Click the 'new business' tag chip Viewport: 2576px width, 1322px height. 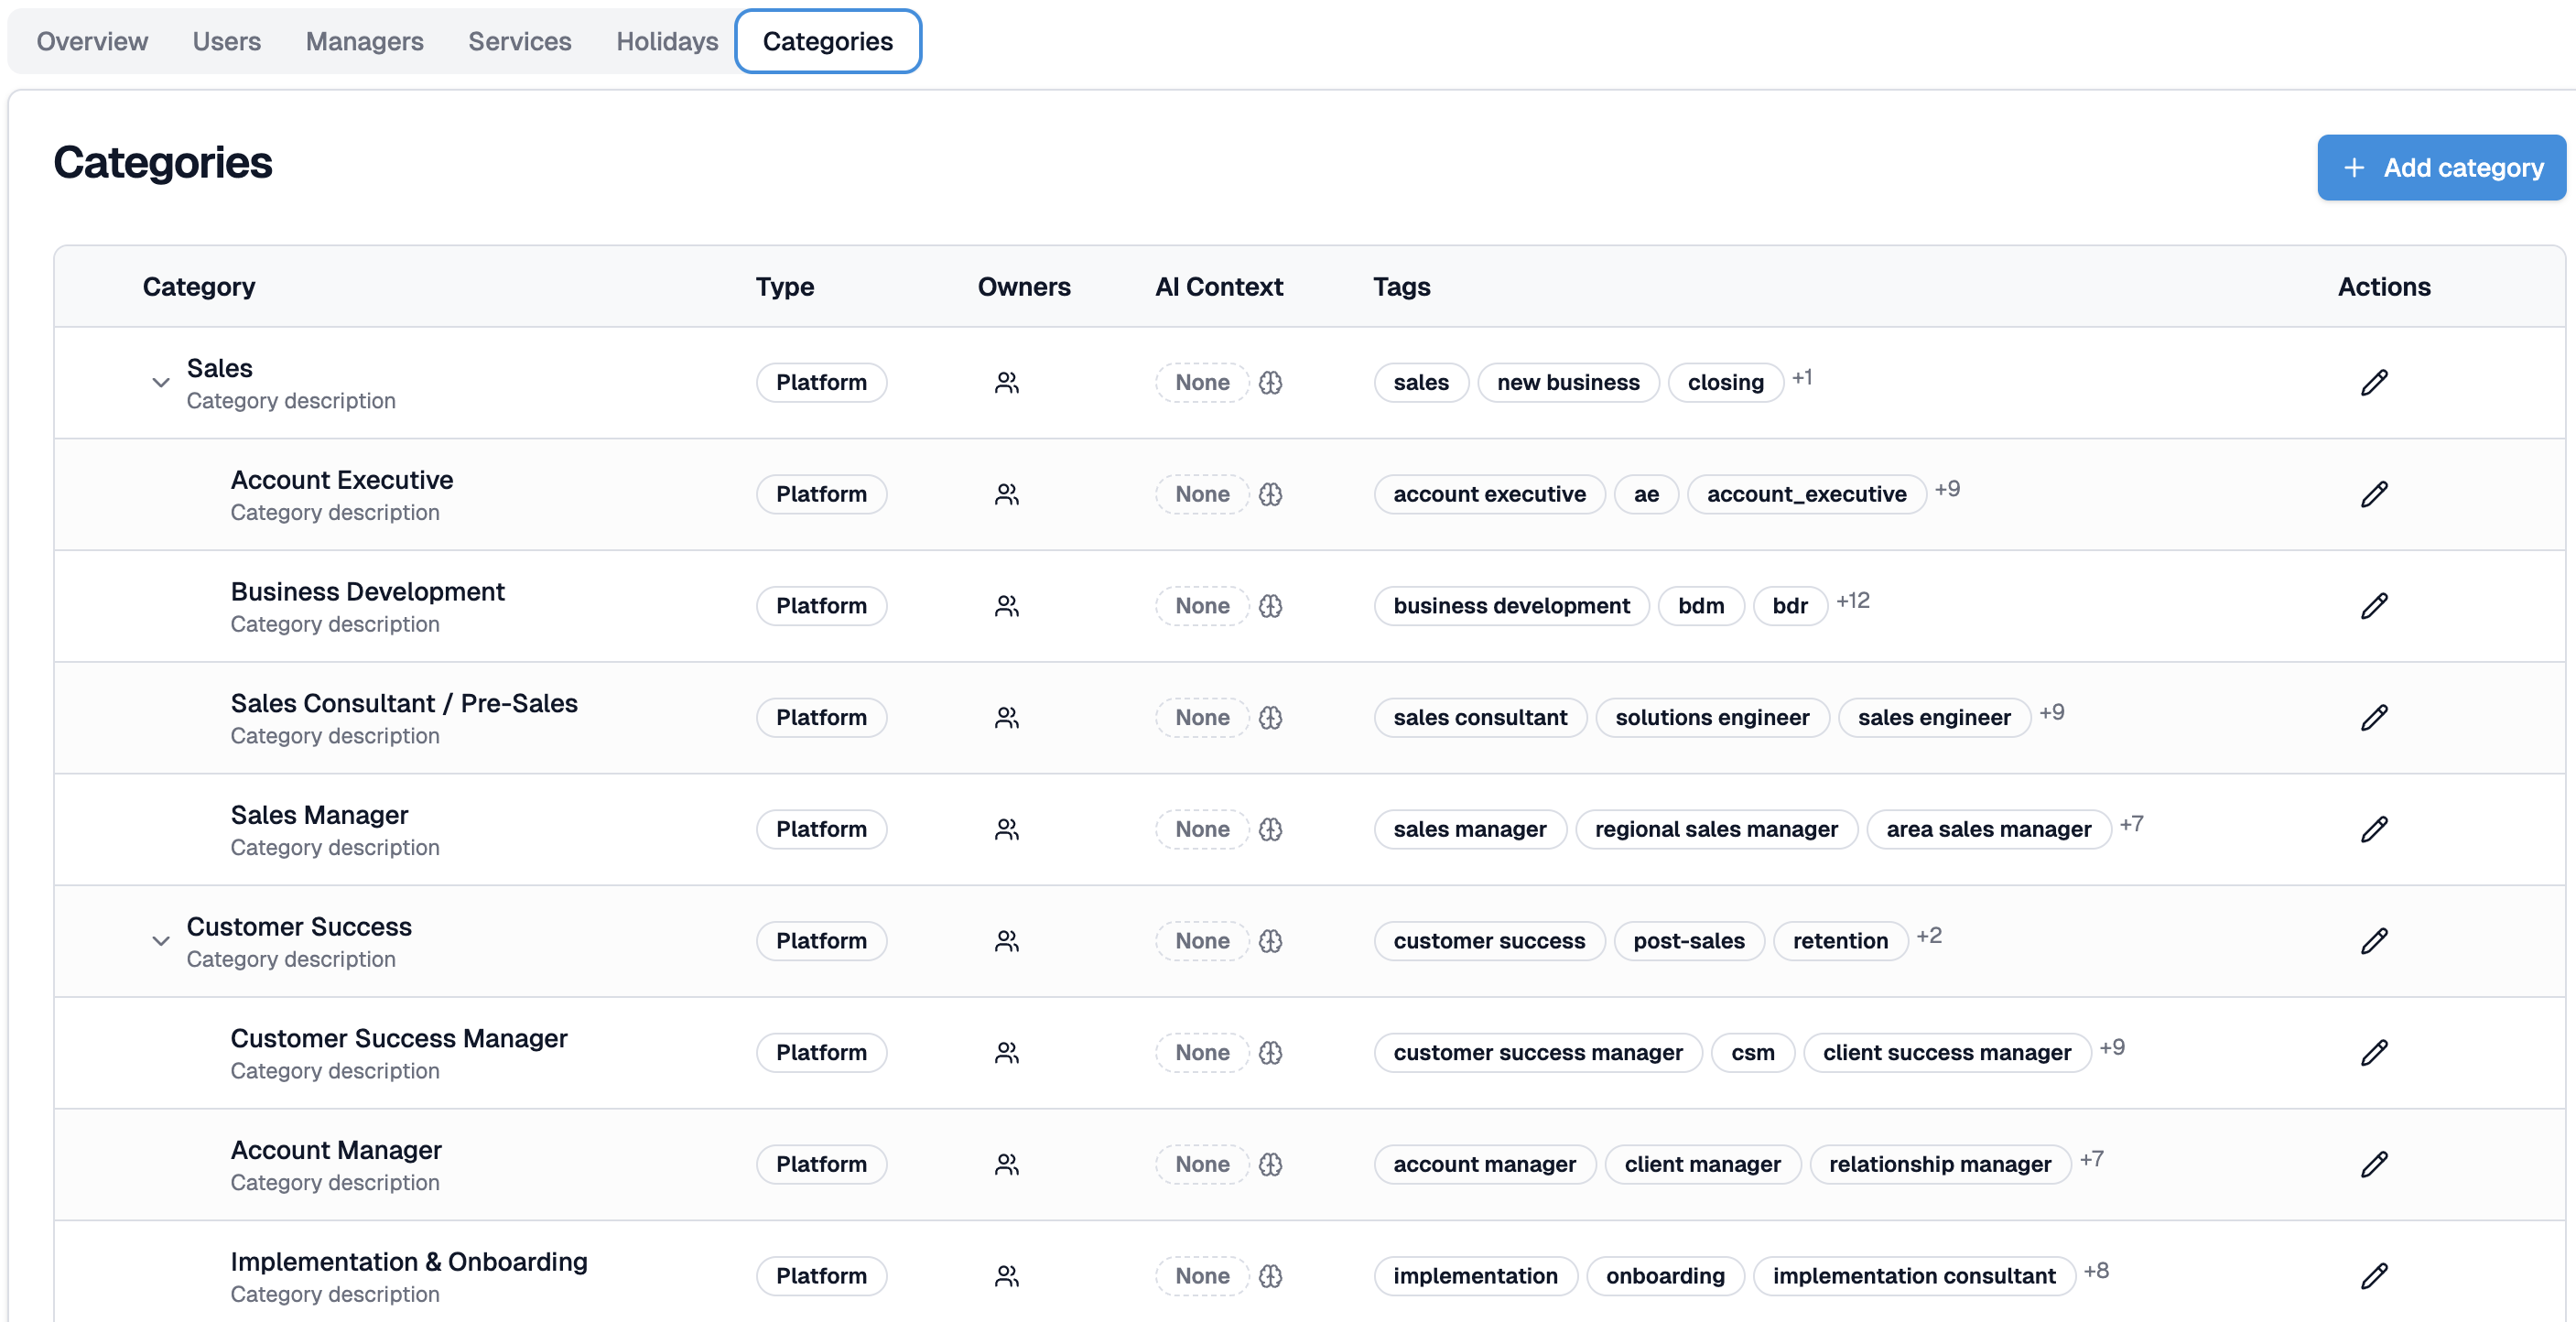click(1567, 382)
